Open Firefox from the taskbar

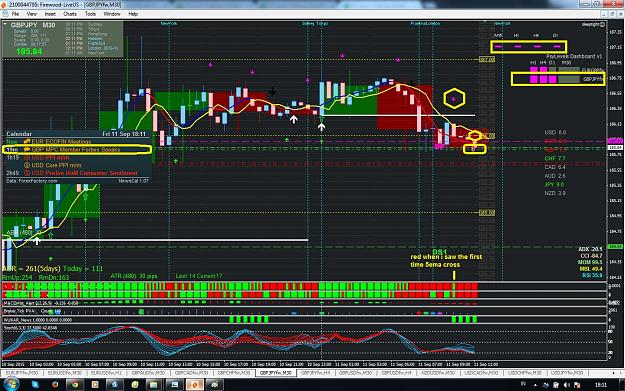coord(55,385)
